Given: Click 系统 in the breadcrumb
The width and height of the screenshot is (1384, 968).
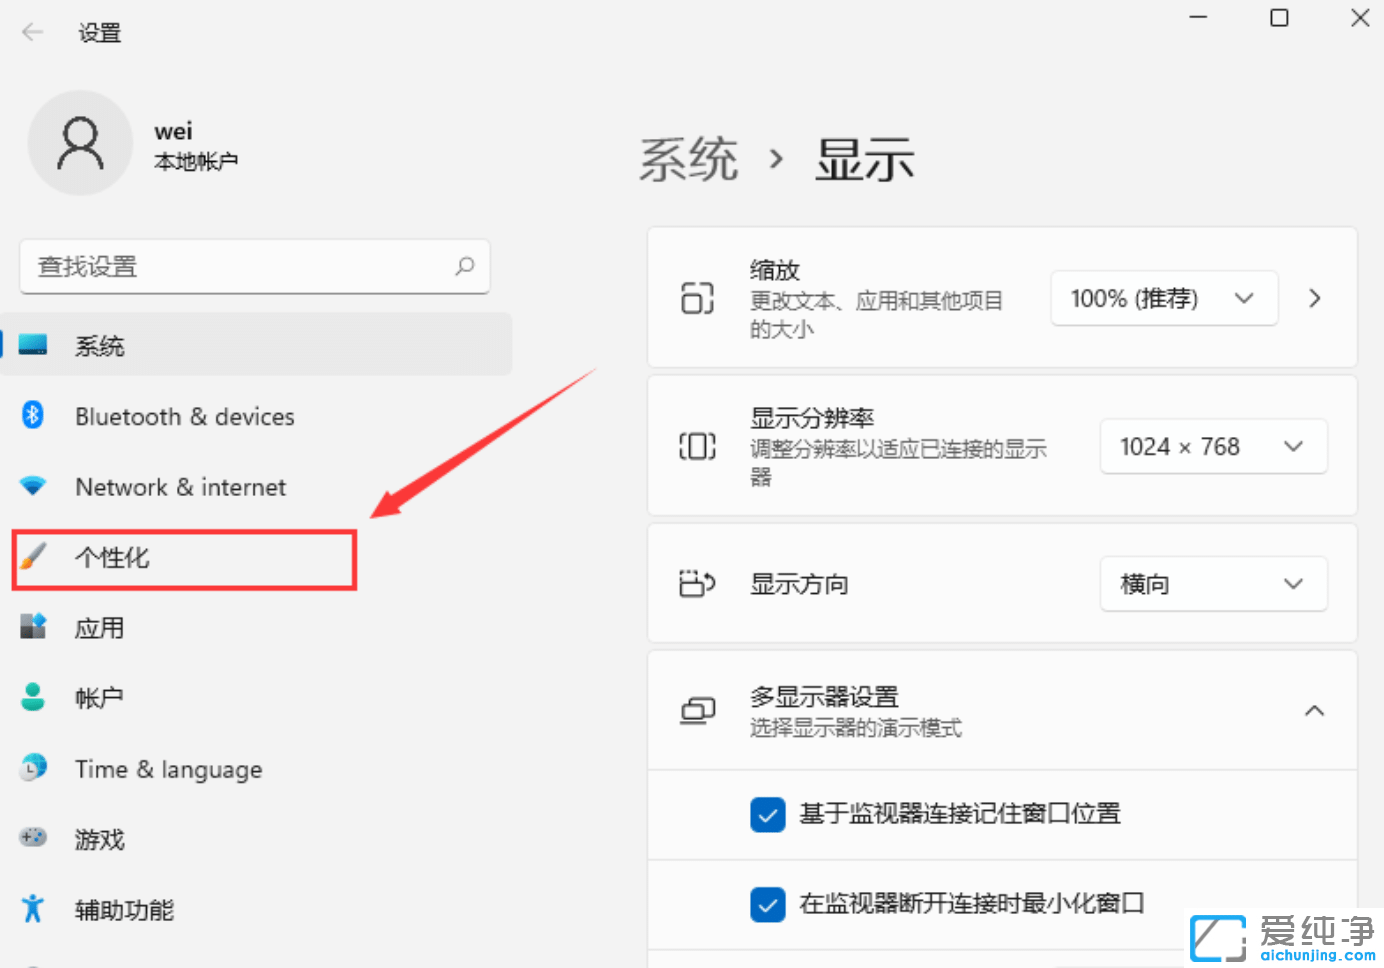Looking at the screenshot, I should (x=688, y=160).
